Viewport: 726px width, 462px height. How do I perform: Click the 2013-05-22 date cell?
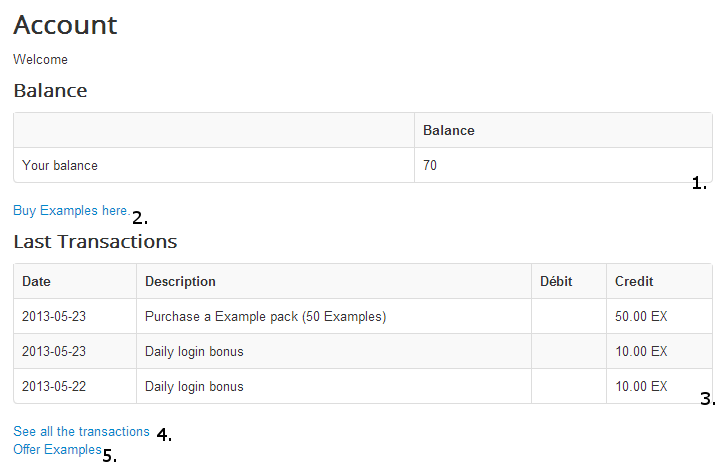(55, 387)
